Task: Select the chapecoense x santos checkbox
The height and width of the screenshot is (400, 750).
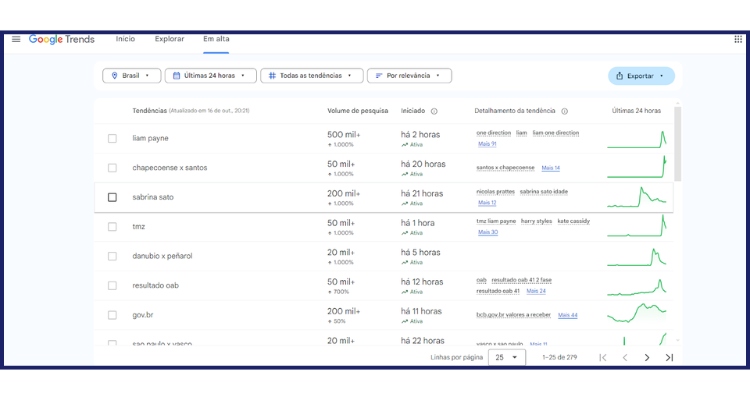Action: 112,168
